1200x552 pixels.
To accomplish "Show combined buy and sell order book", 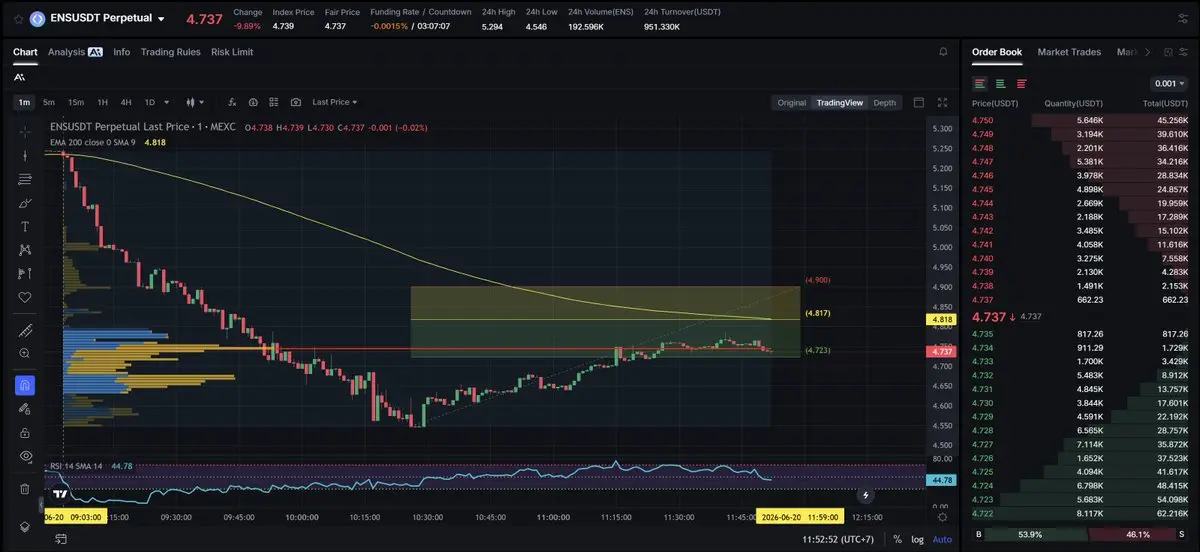I will click(980, 84).
